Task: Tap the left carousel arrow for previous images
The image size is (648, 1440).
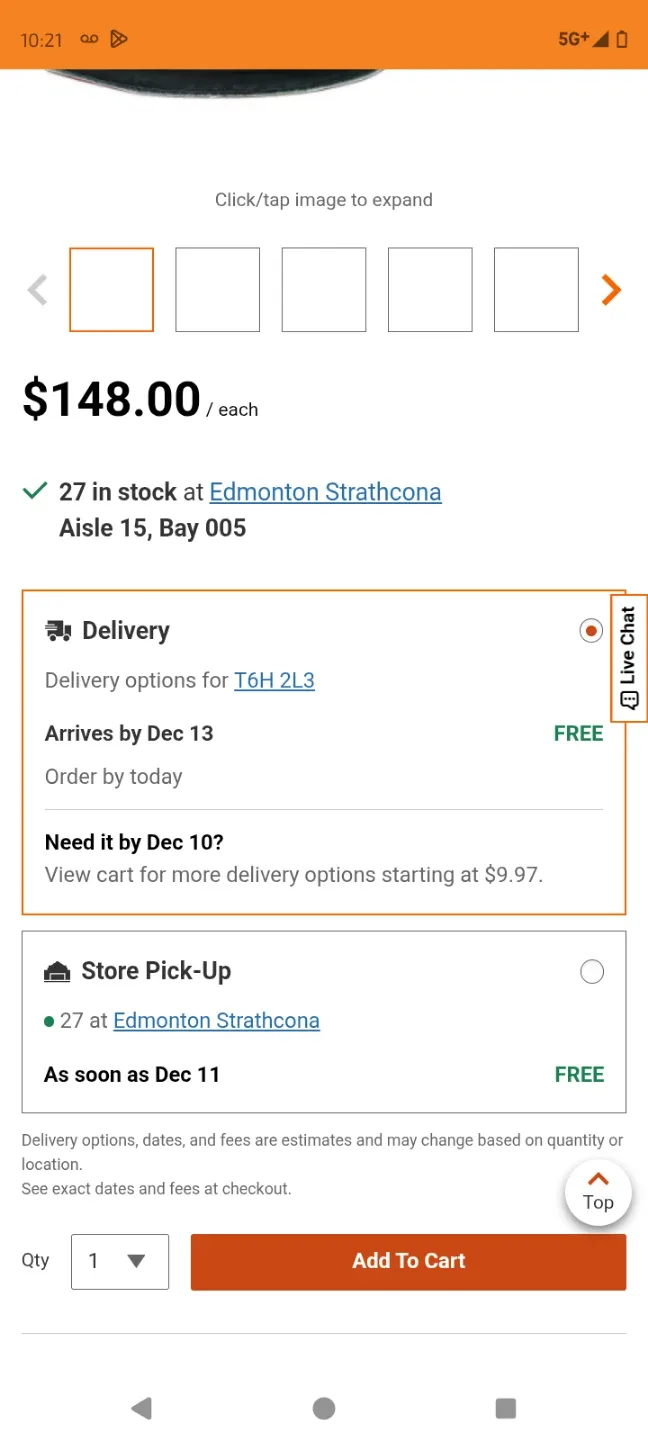Action: tap(38, 290)
